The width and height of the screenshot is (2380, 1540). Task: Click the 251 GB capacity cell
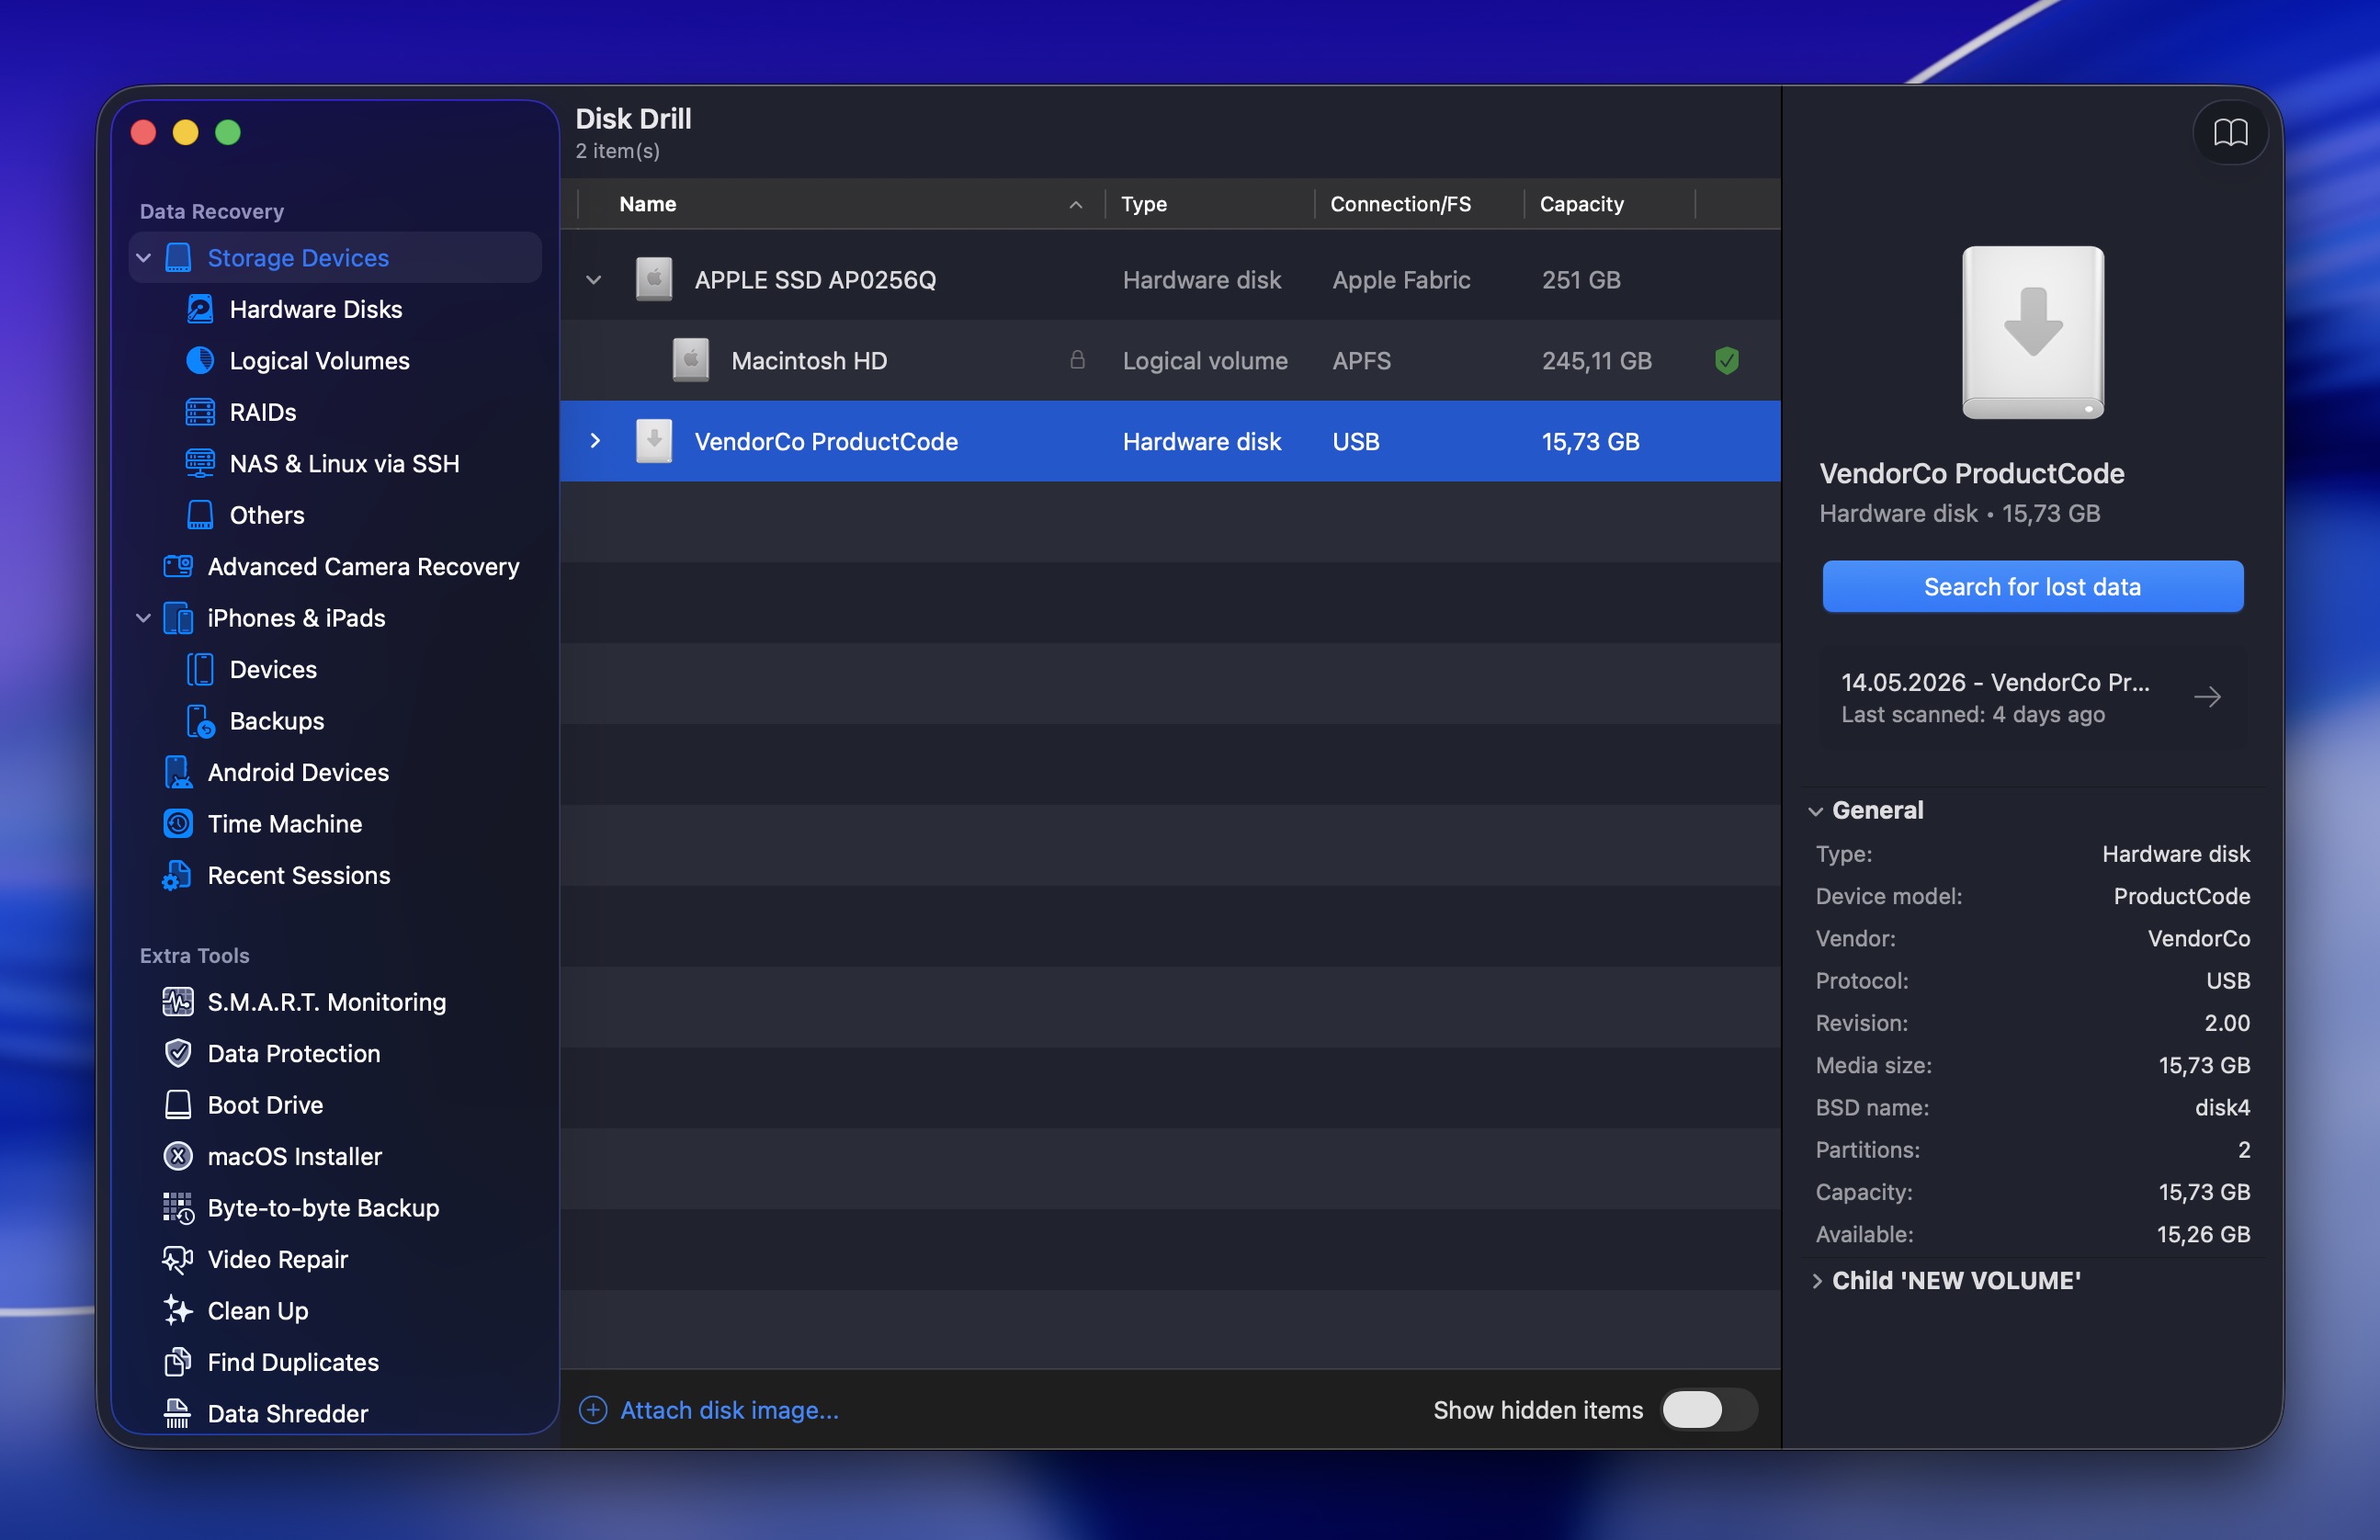(1581, 280)
